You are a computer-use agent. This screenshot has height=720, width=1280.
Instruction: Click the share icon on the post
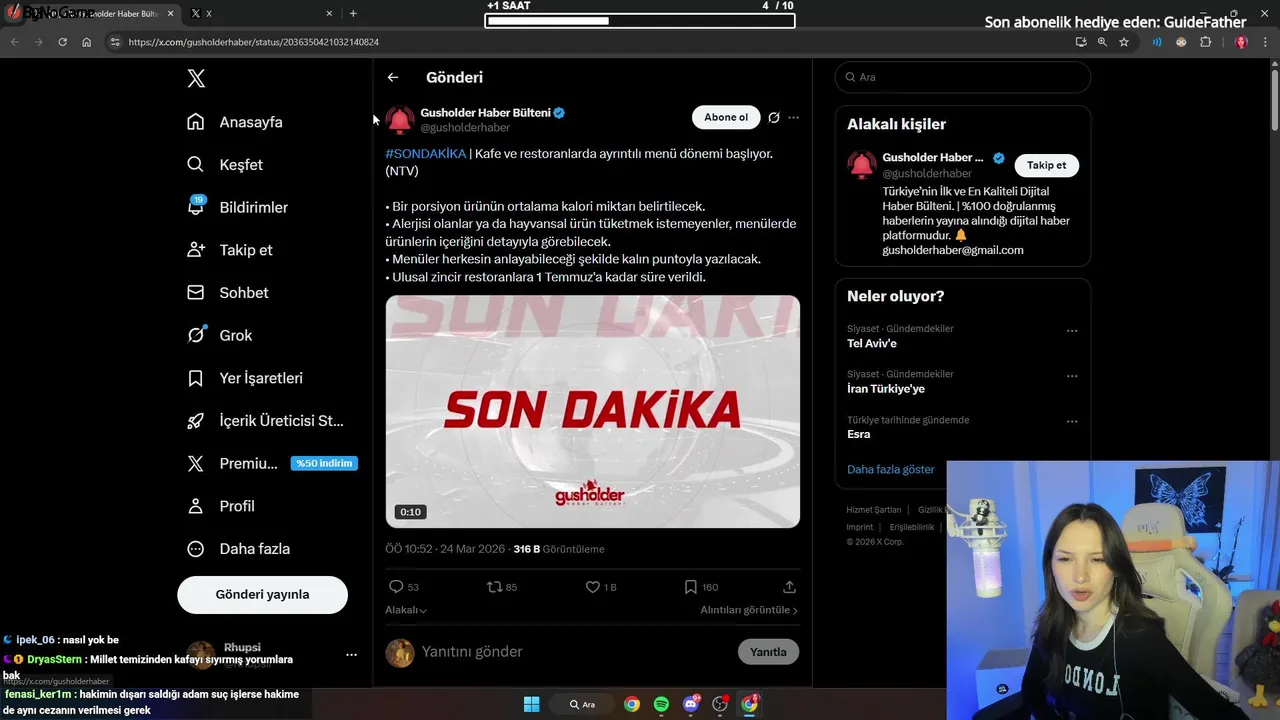tap(789, 587)
